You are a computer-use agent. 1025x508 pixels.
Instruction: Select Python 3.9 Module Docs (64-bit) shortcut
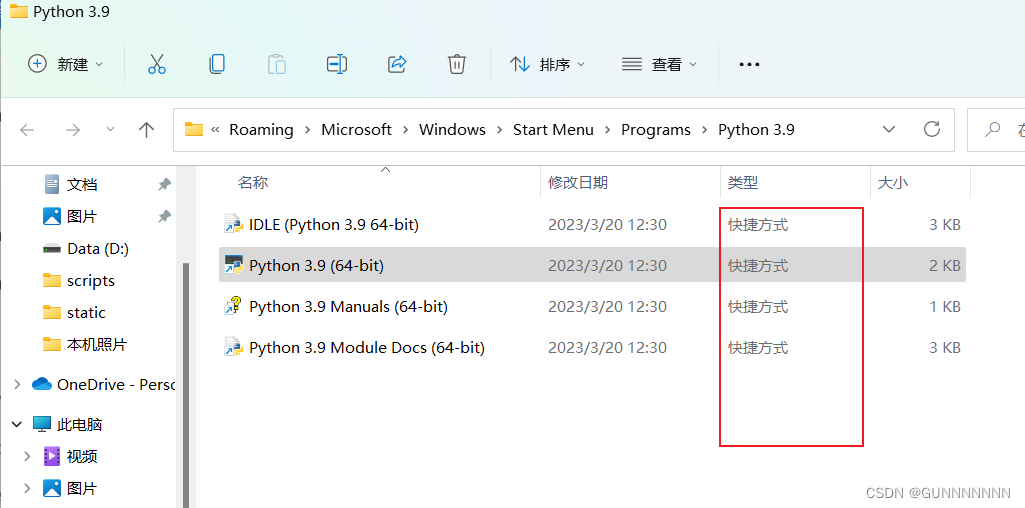[592, 347]
